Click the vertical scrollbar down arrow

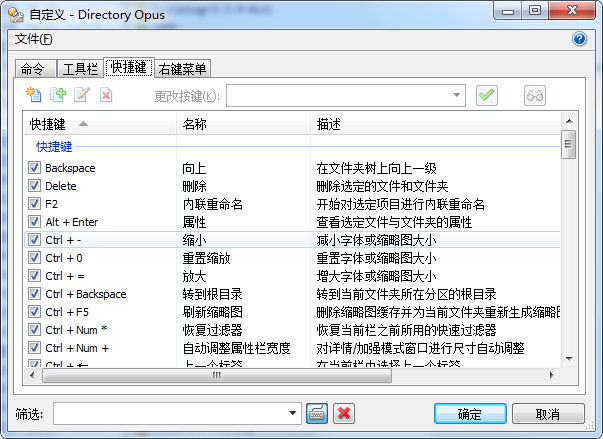point(569,359)
